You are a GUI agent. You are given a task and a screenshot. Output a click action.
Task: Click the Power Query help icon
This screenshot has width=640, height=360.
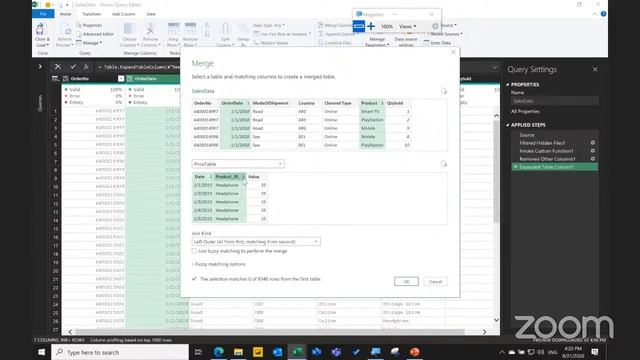603,14
